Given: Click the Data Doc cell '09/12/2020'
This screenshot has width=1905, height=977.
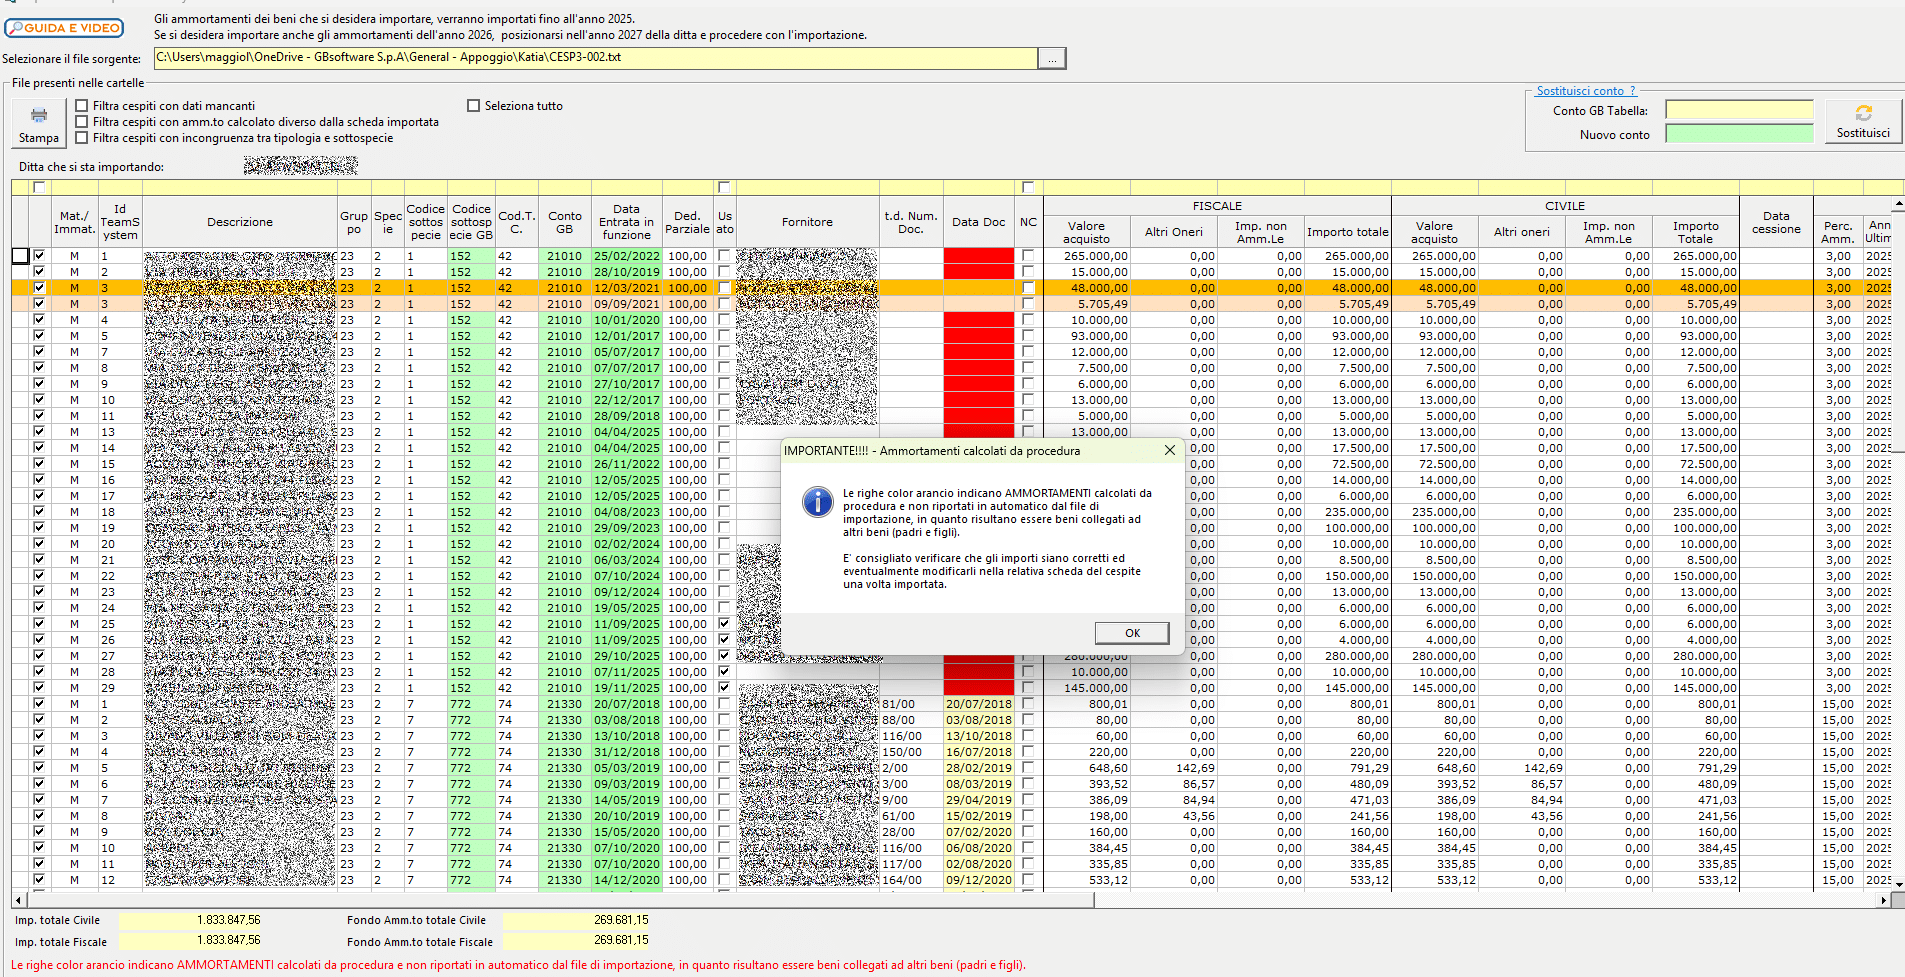Looking at the screenshot, I should [979, 880].
